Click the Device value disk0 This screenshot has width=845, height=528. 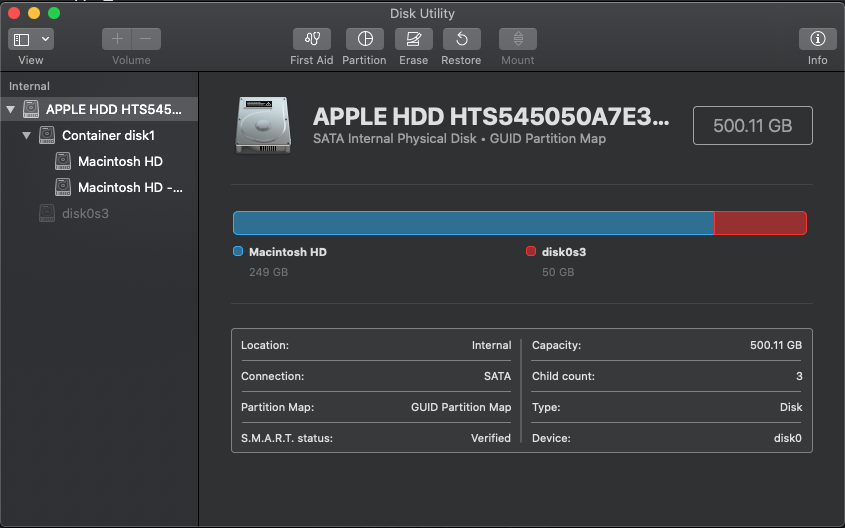point(788,438)
